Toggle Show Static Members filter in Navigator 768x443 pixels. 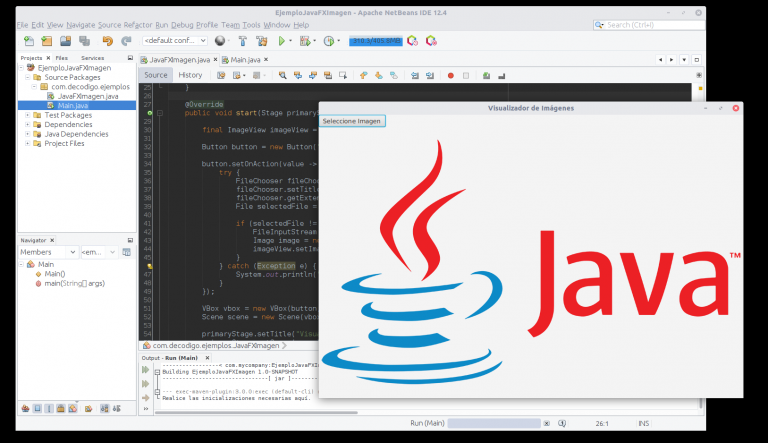click(49, 408)
